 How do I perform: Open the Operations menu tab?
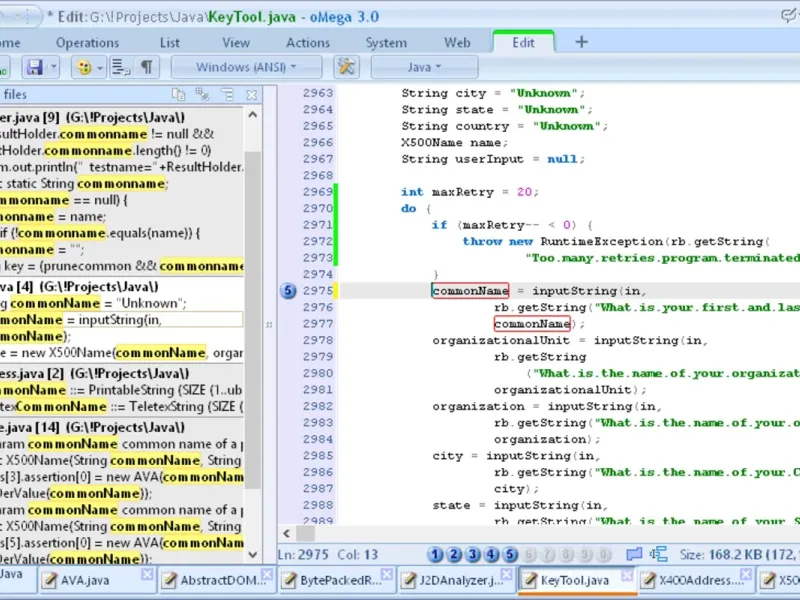[x=87, y=43]
